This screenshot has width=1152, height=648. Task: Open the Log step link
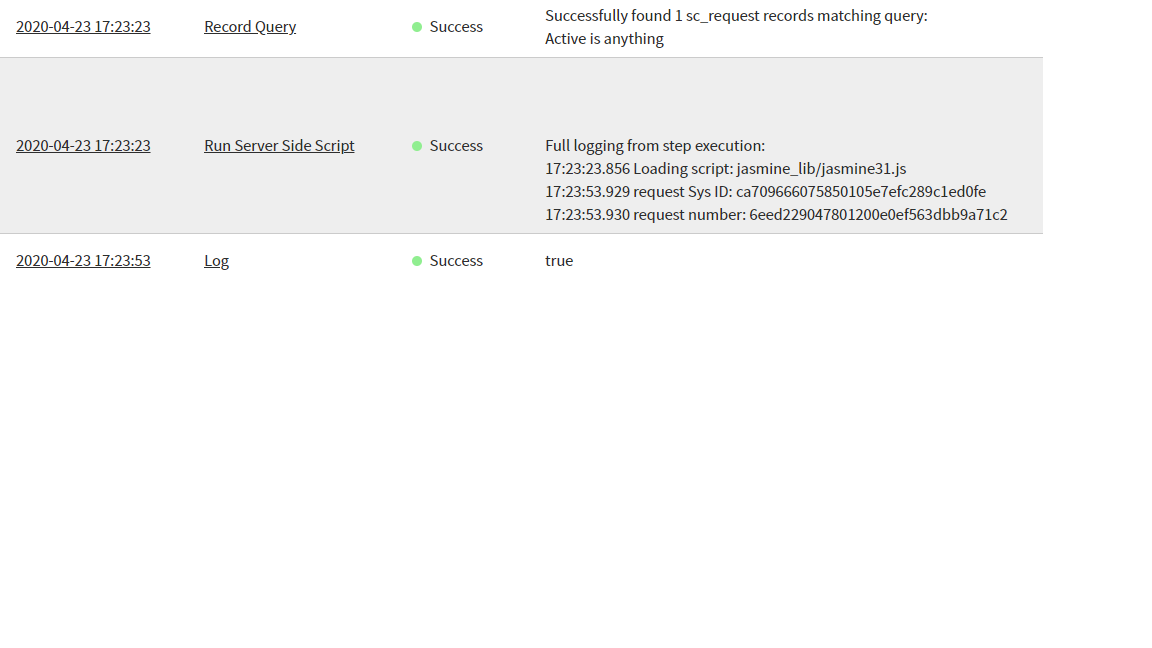click(x=216, y=261)
